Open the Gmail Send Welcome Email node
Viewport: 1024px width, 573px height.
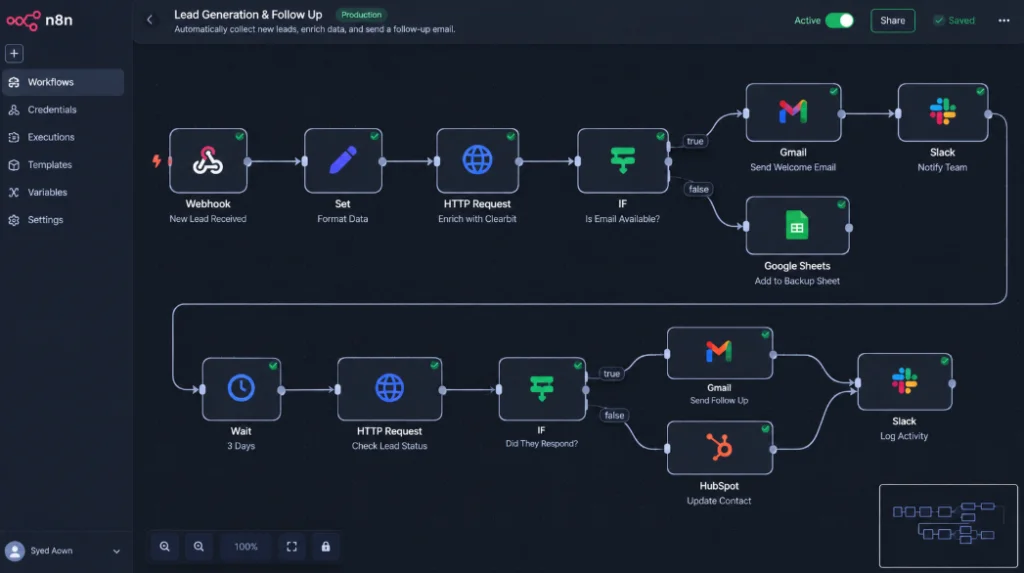793,112
